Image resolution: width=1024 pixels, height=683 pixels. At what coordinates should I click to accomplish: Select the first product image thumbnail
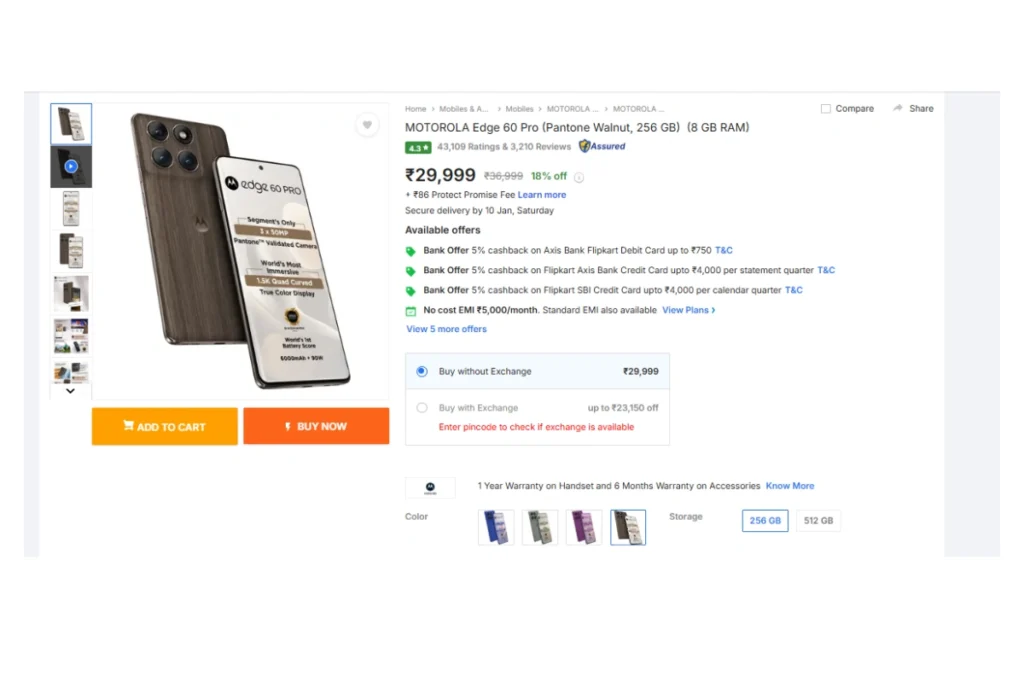[71, 124]
